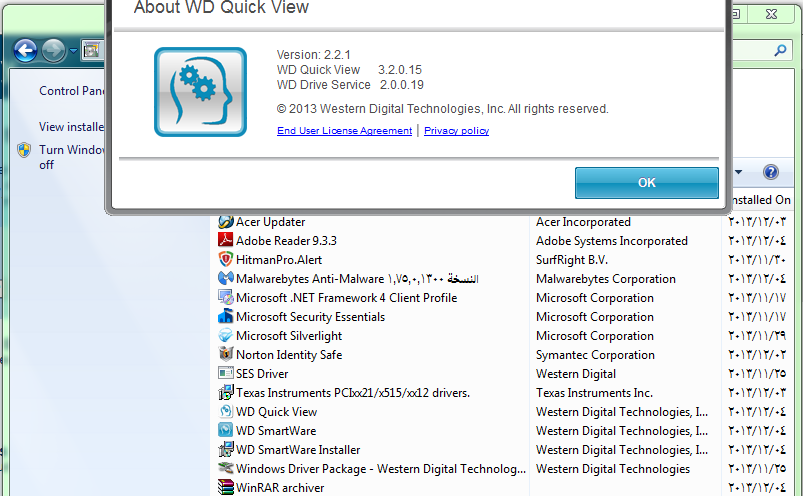Click the Windows features shield icon
803x496 pixels.
pos(24,150)
